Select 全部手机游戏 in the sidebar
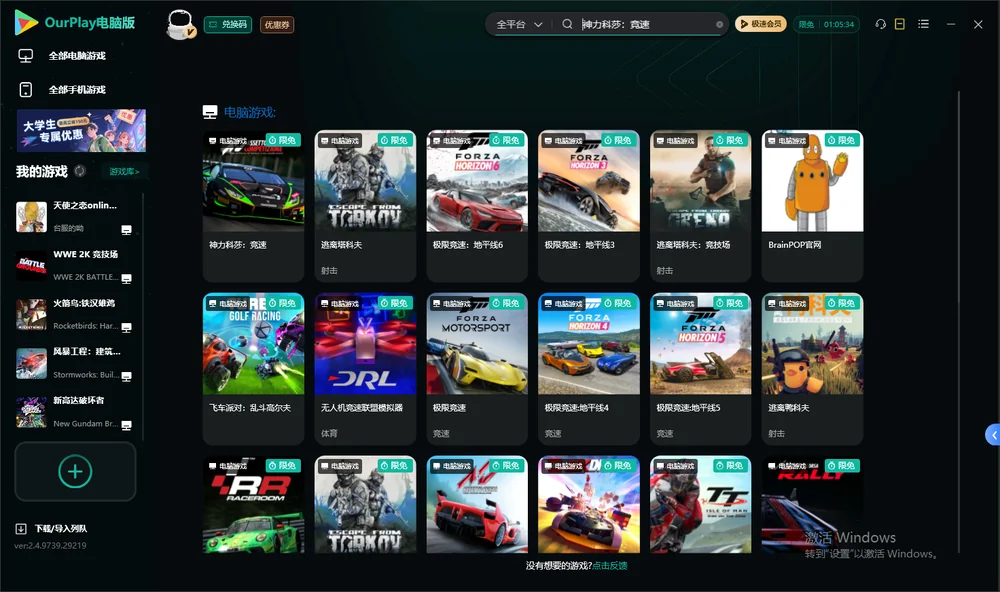The image size is (1000, 592). [78, 89]
